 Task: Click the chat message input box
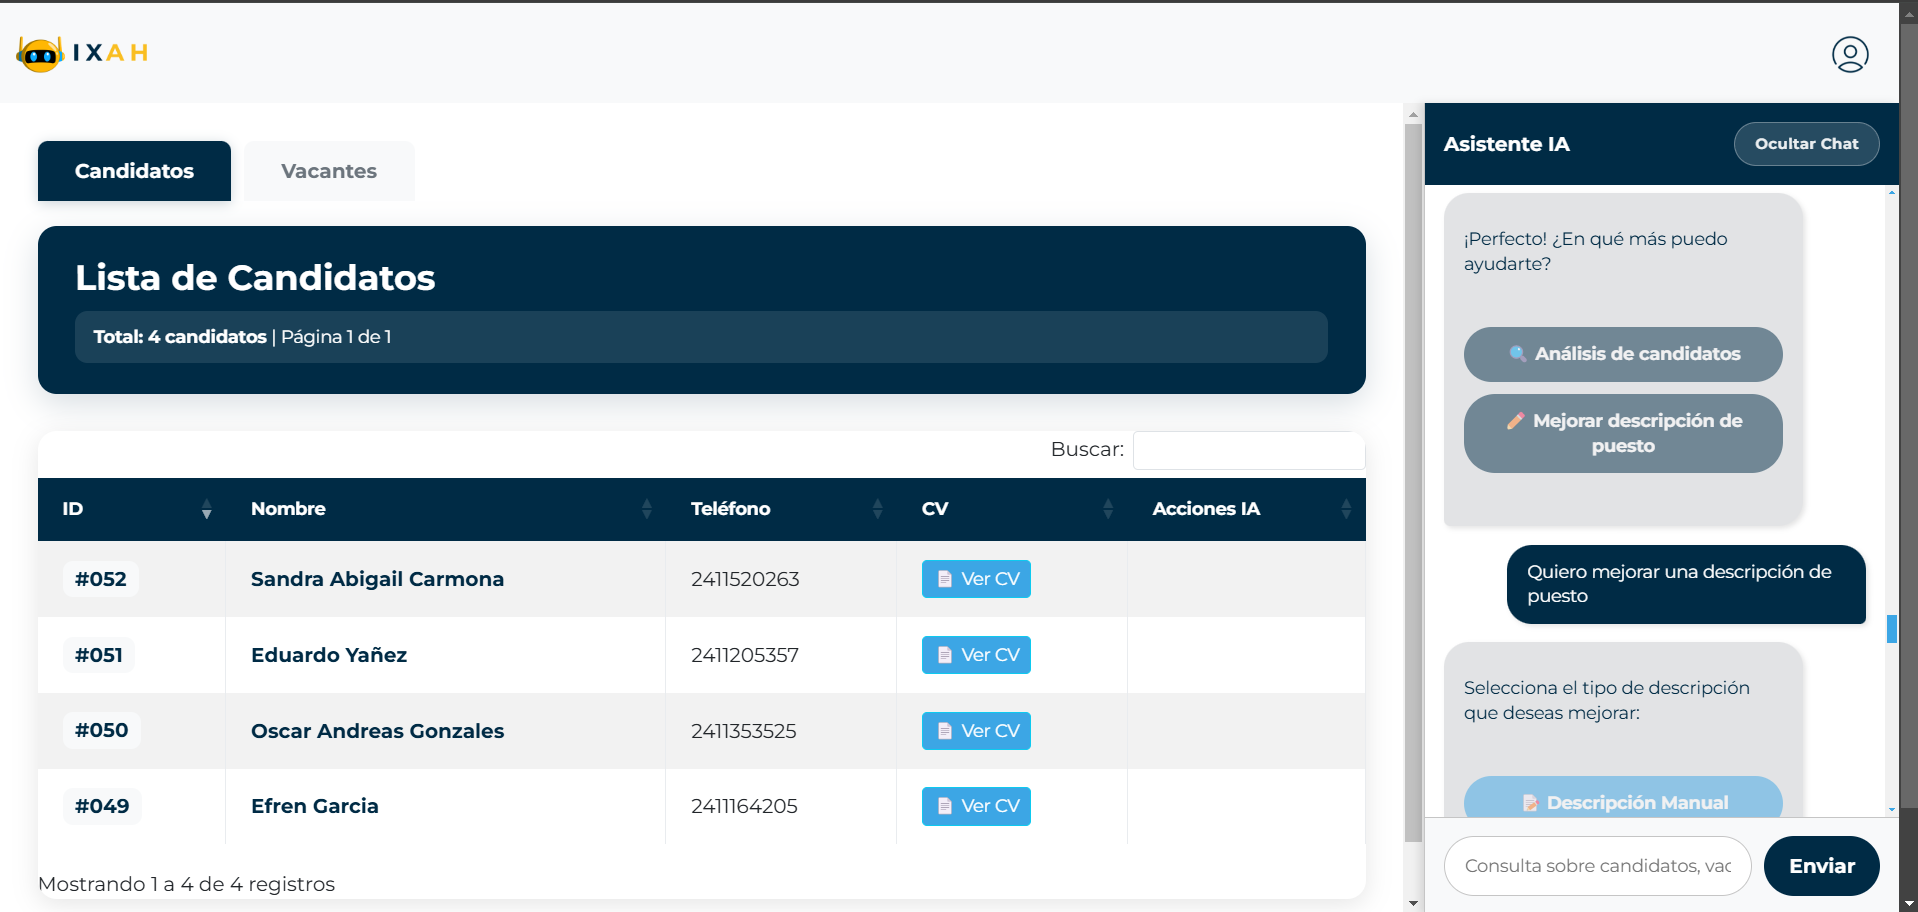pos(1597,866)
